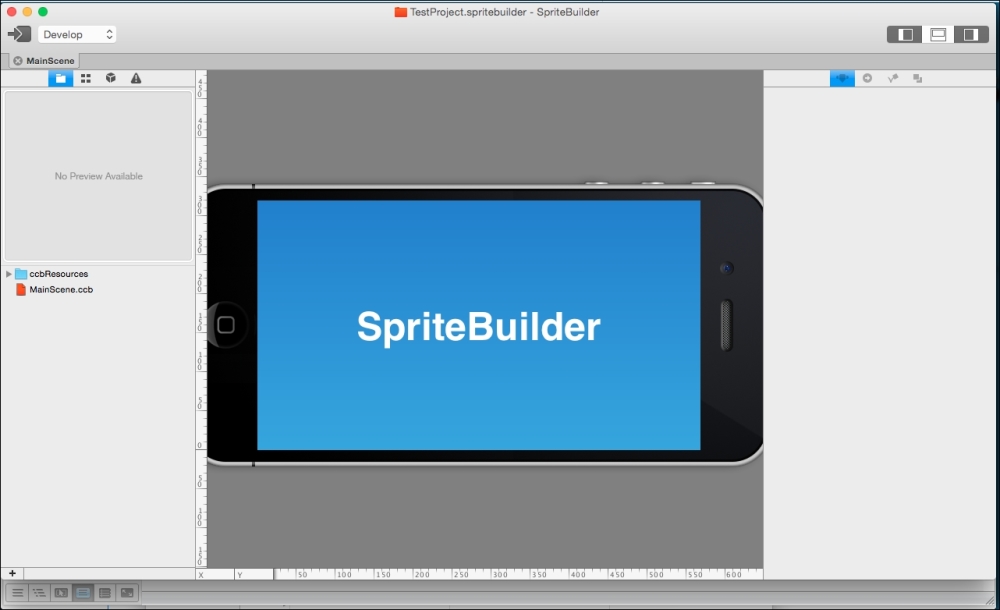Viewport: 1000px width, 610px height.
Task: Toggle the right inspector panel layout button
Action: point(970,33)
